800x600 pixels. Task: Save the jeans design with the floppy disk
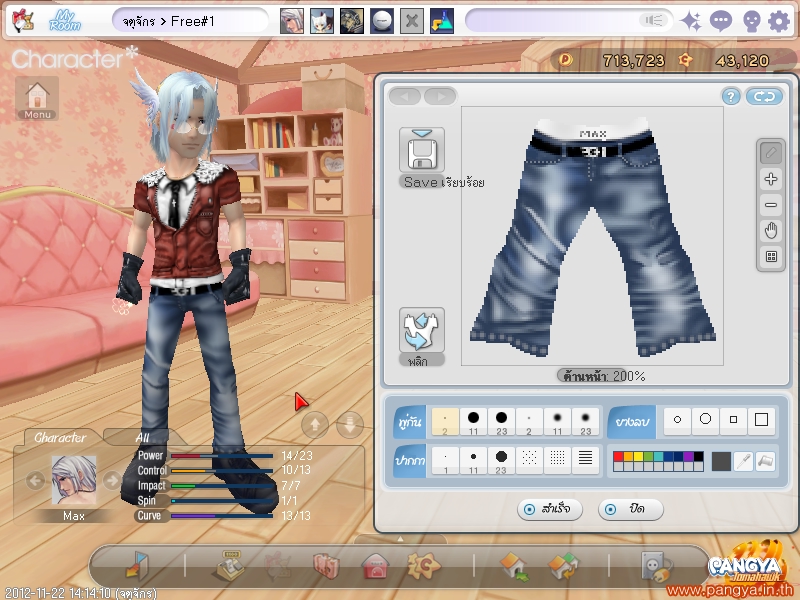[421, 151]
